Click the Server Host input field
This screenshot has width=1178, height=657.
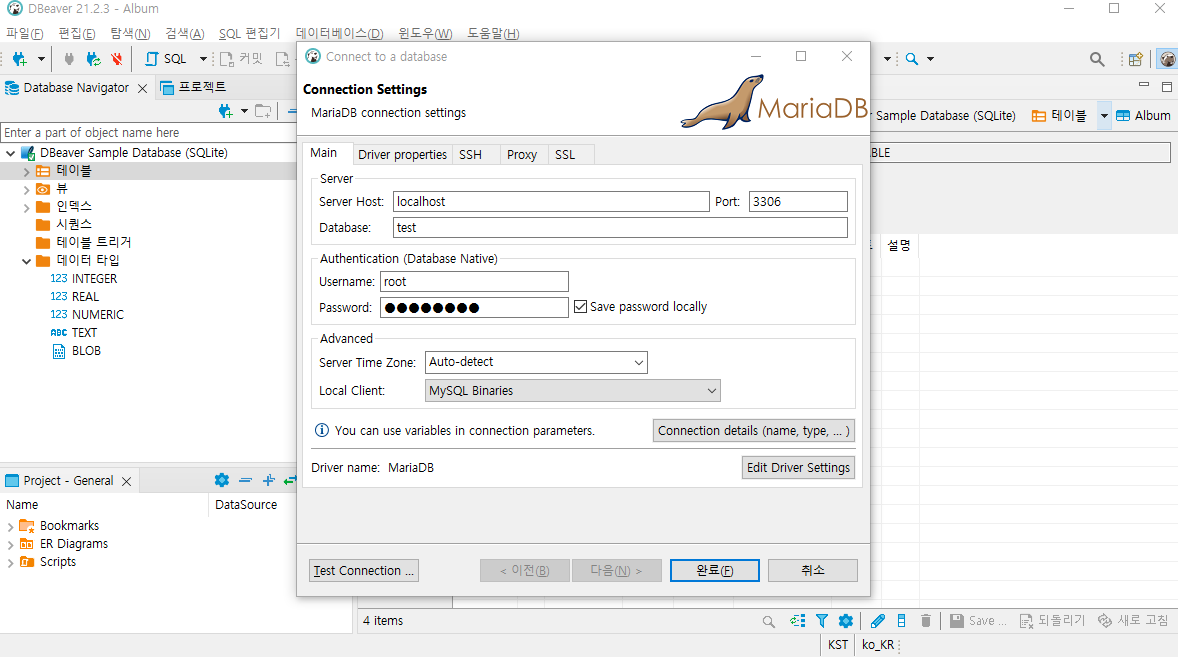pyautogui.click(x=551, y=201)
